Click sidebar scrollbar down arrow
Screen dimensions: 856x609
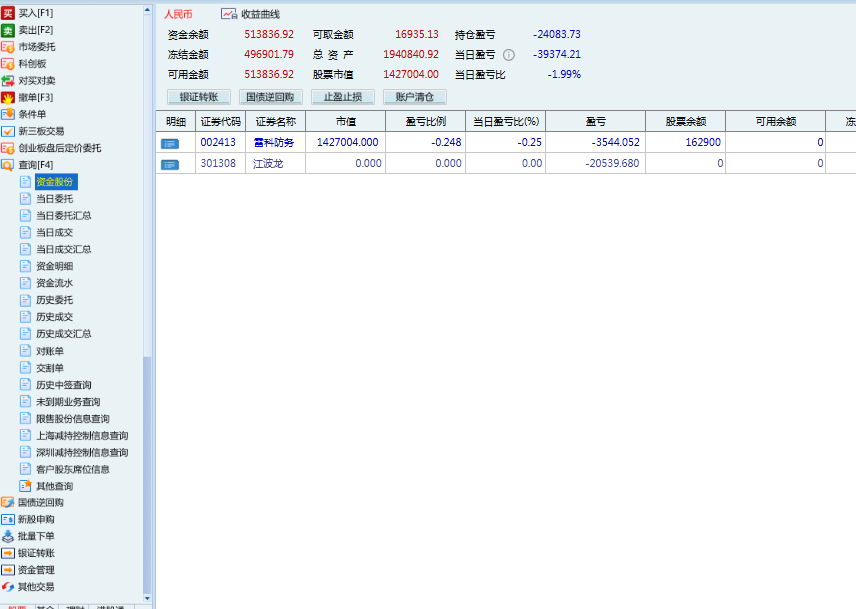tap(147, 599)
